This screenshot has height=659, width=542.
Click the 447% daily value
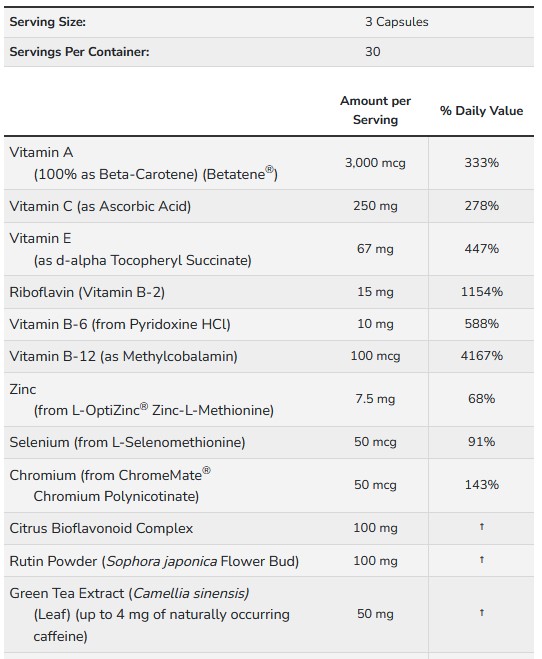pos(481,248)
